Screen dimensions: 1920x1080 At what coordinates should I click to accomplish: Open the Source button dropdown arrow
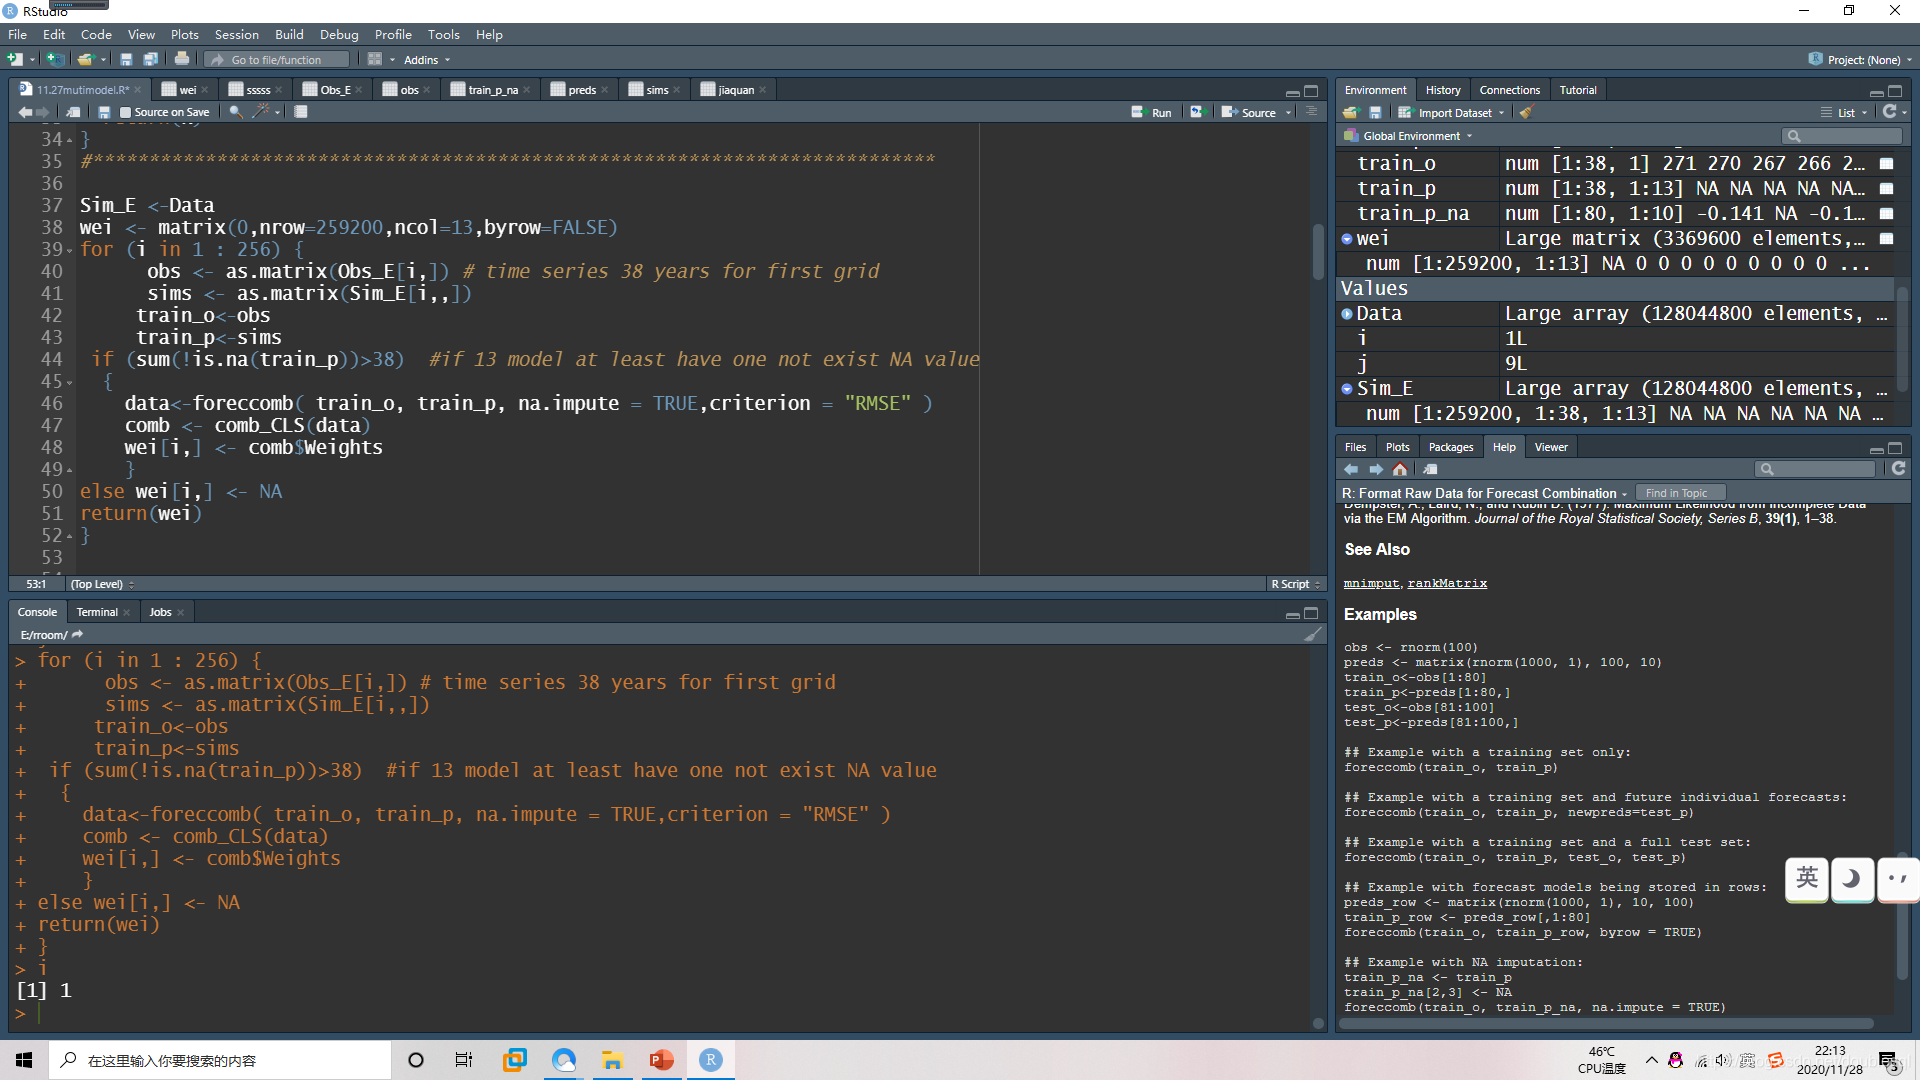tap(1288, 113)
